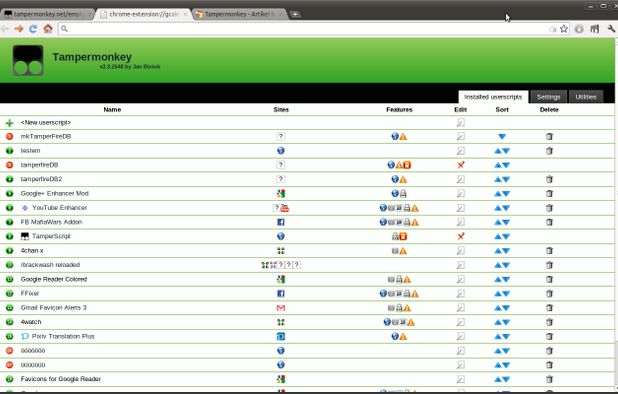
Task: Delete the YouTube Enhancer script
Action: click(x=549, y=208)
